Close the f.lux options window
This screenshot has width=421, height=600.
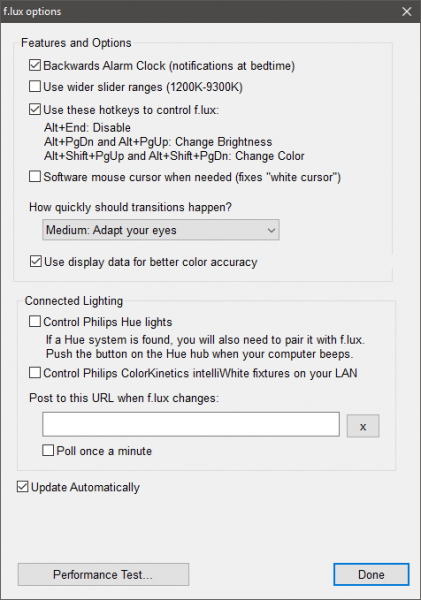(x=406, y=11)
